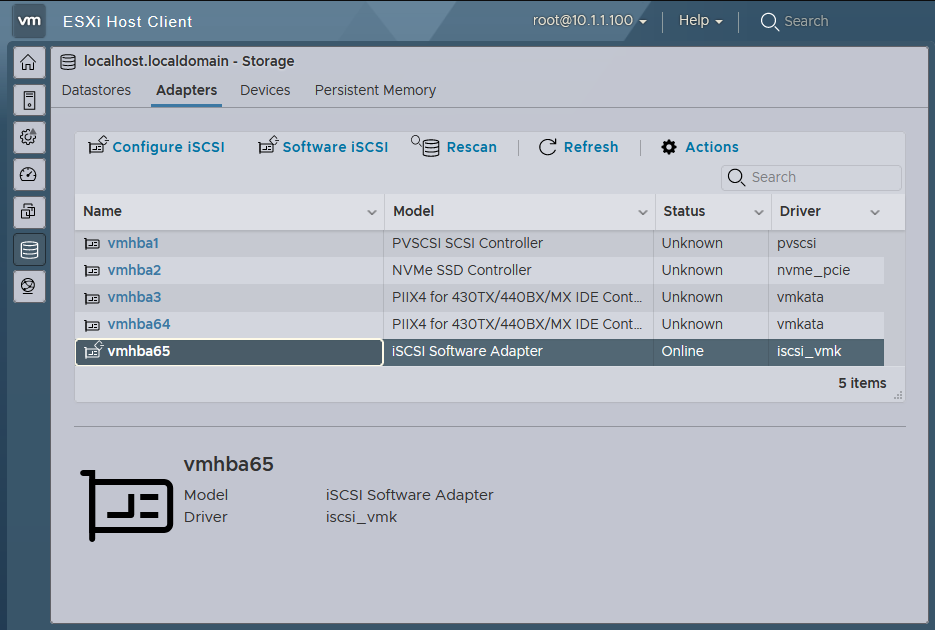
Task: Open the Actions menu label
Action: tap(712, 147)
